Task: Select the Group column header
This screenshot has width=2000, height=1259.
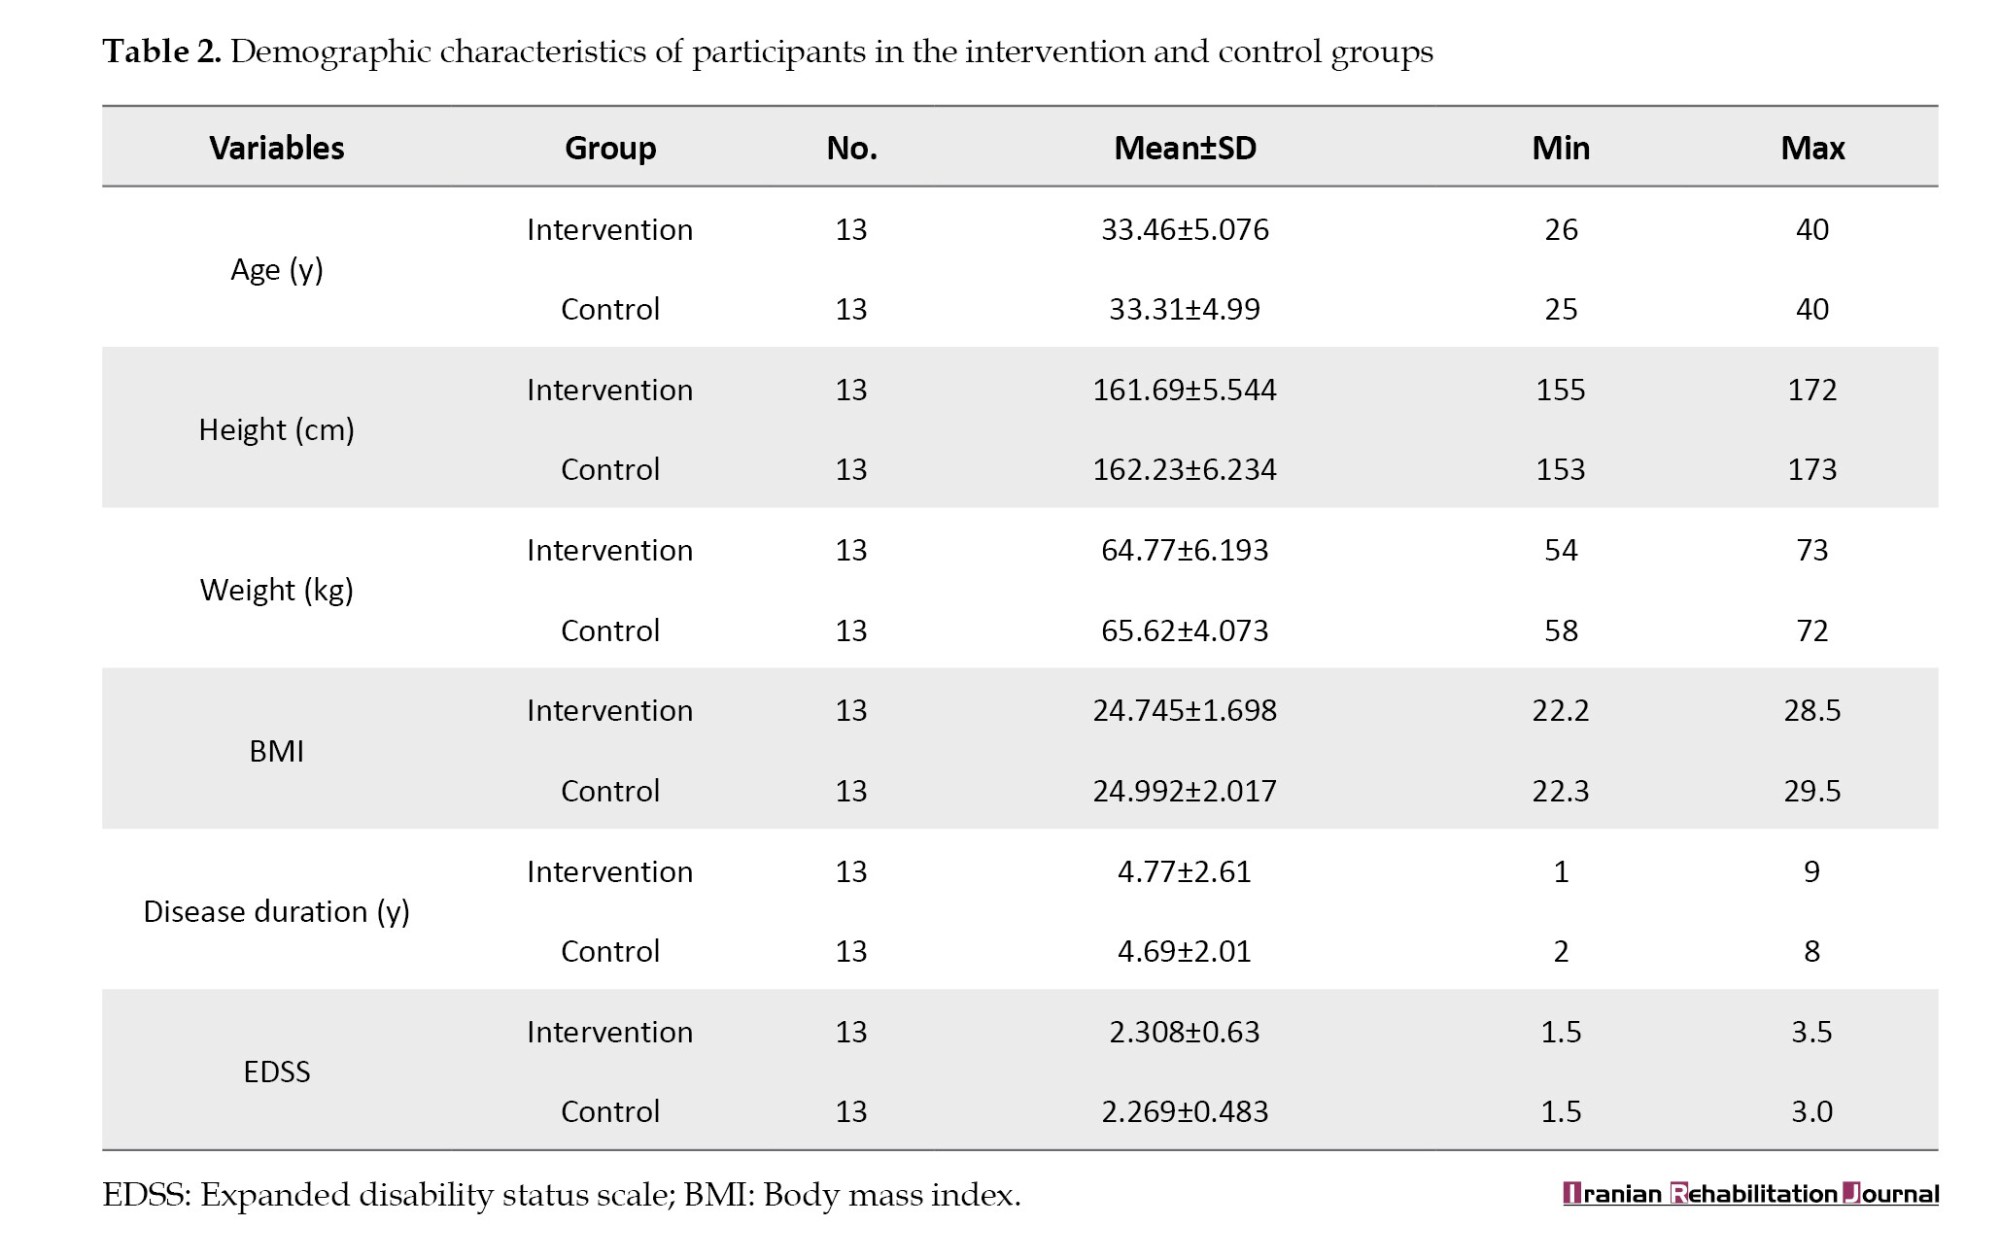Action: point(610,148)
